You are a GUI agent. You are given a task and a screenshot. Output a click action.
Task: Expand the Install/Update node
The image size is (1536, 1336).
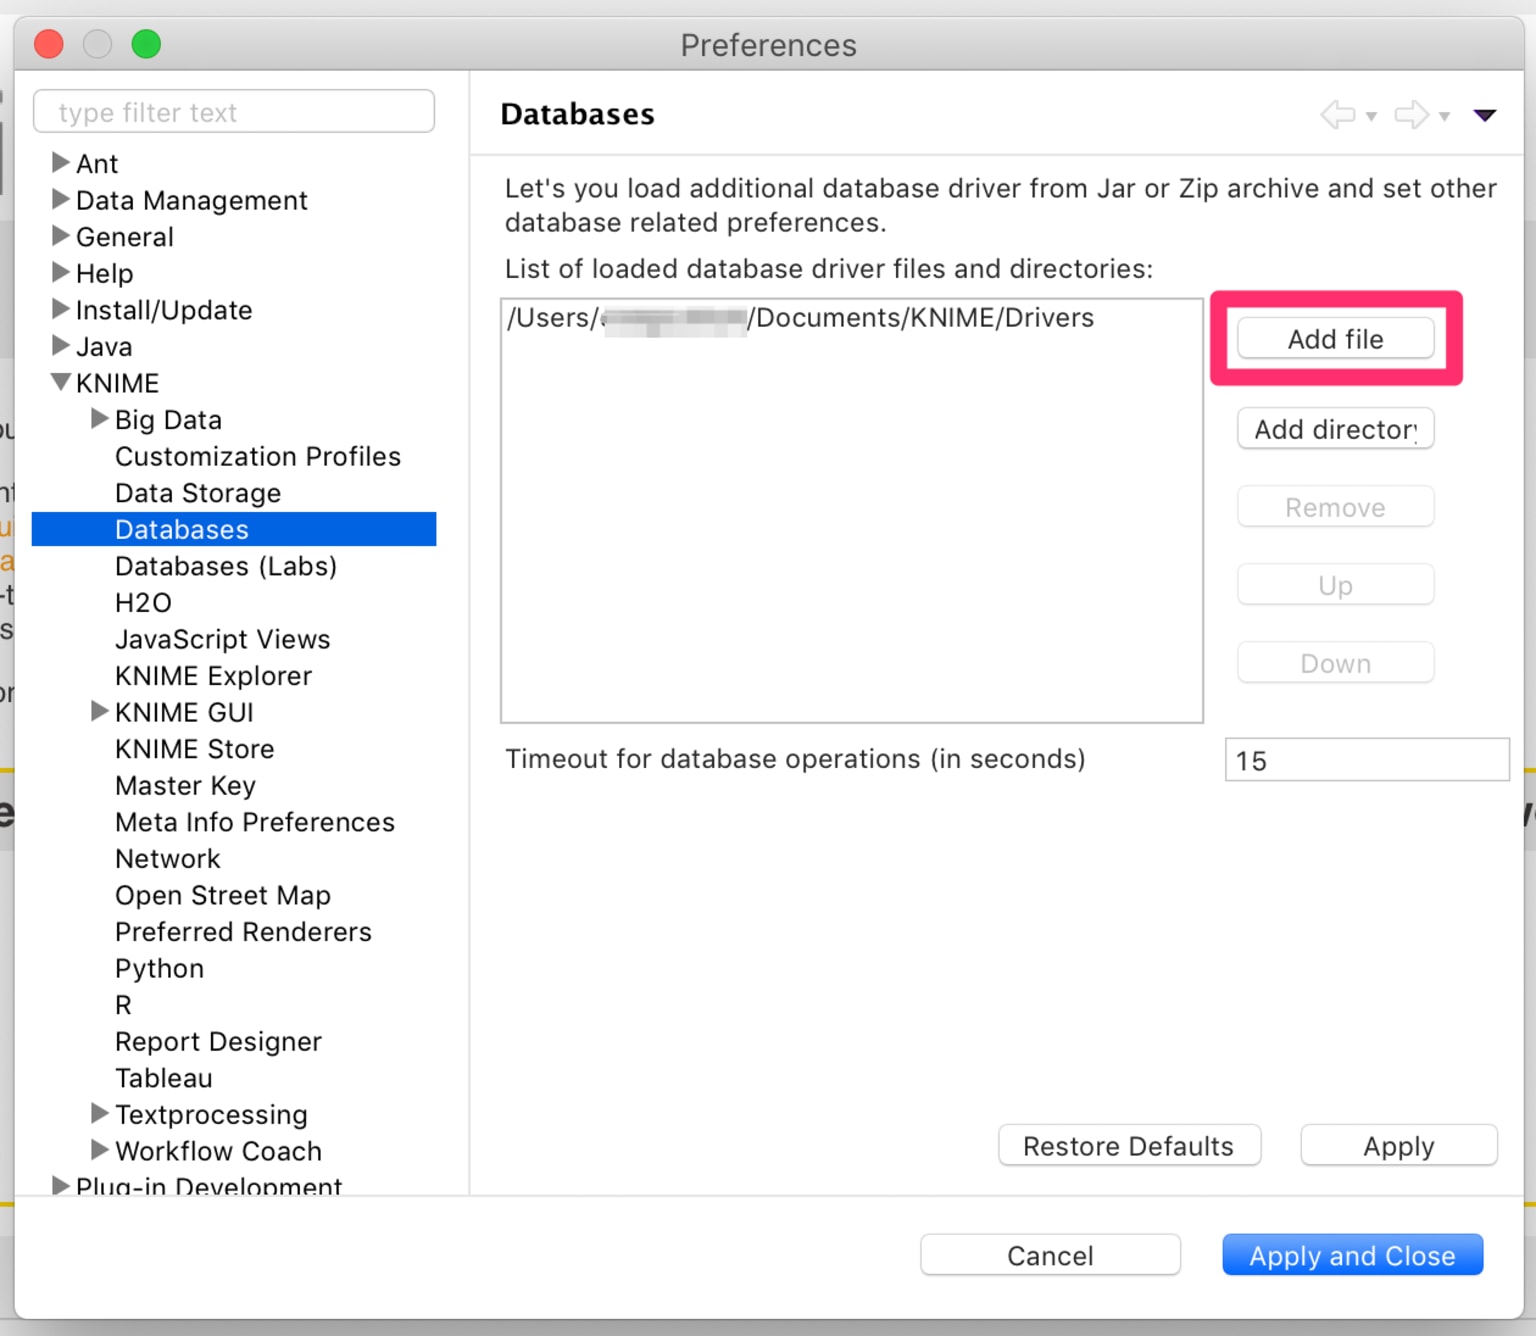pyautogui.click(x=60, y=308)
